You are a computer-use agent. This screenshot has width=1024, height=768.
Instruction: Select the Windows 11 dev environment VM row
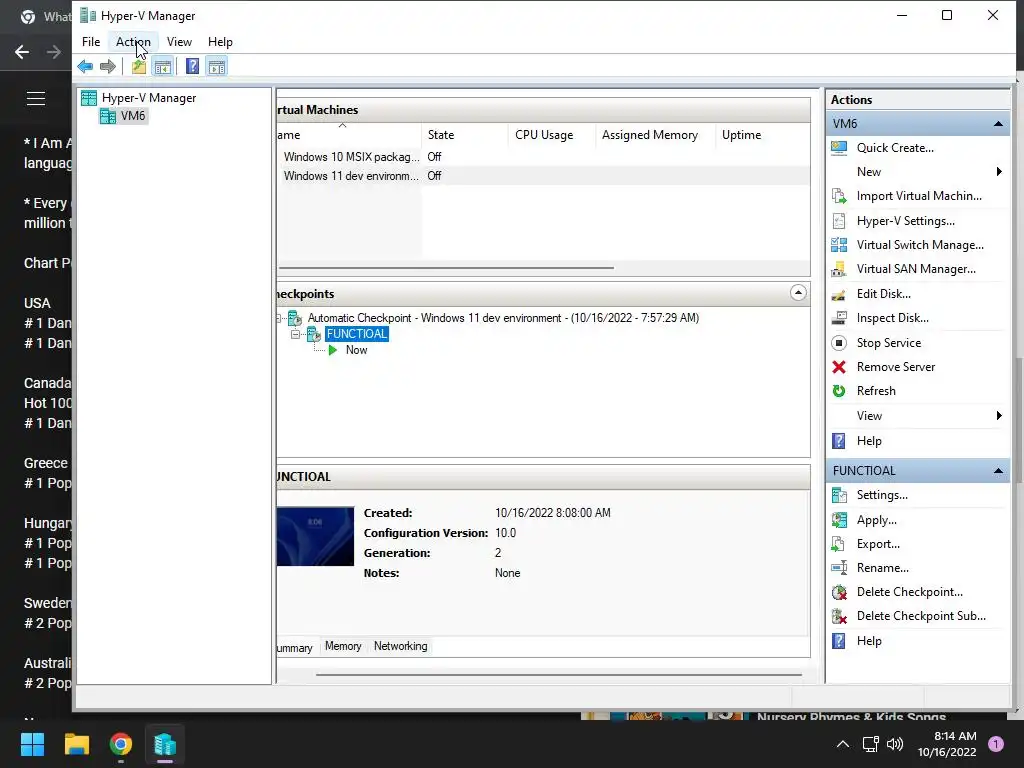tap(543, 176)
